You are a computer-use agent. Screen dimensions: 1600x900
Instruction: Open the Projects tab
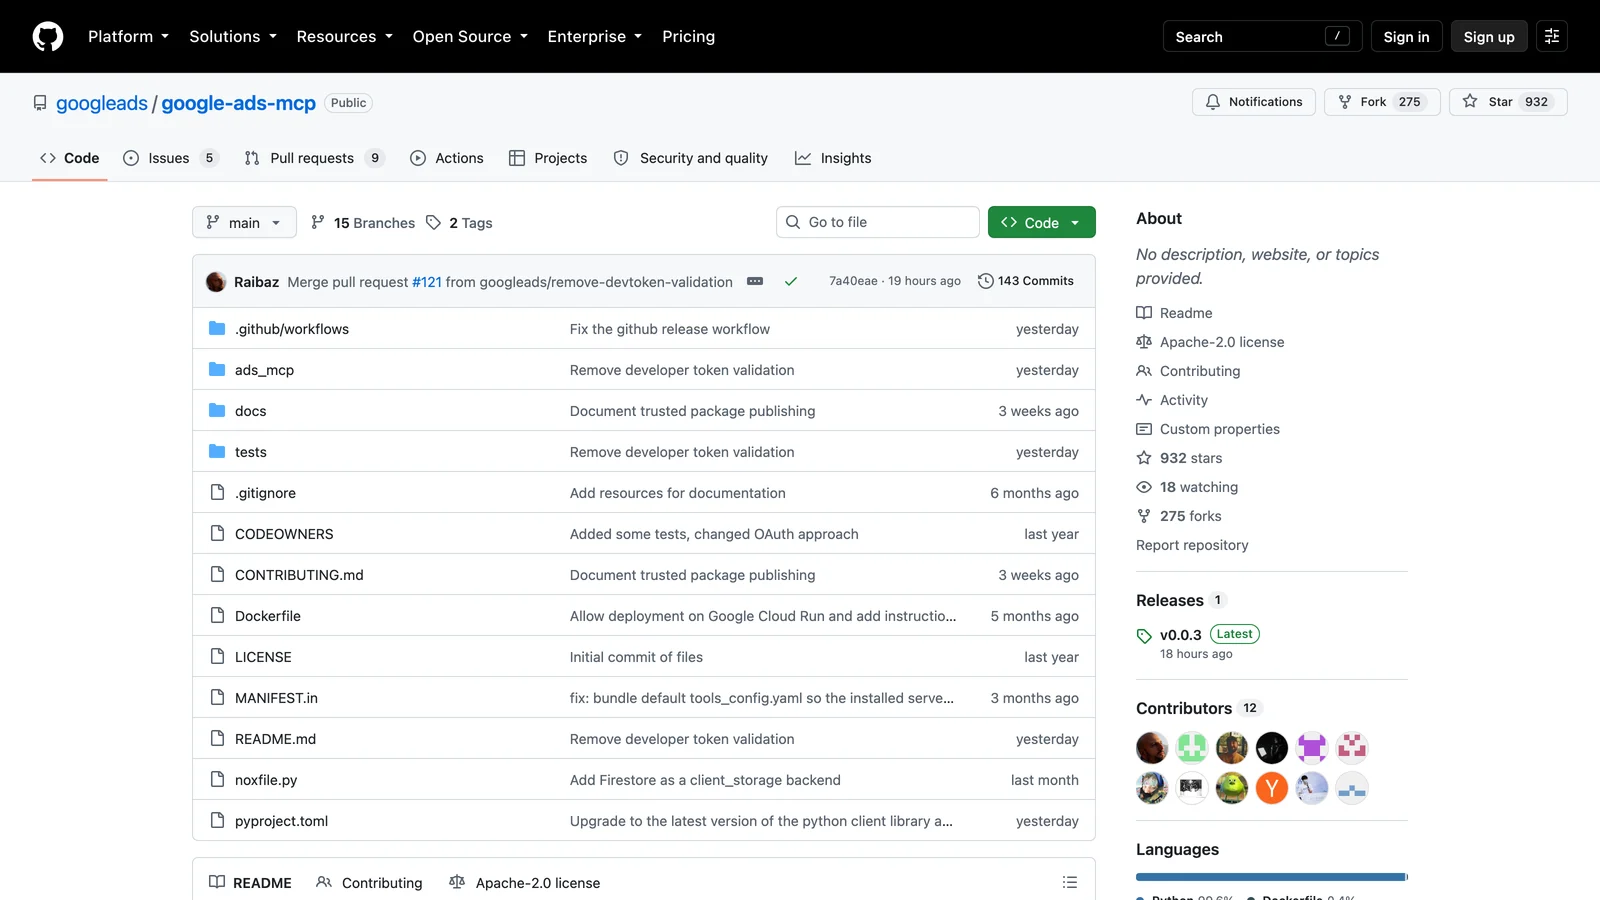[548, 158]
